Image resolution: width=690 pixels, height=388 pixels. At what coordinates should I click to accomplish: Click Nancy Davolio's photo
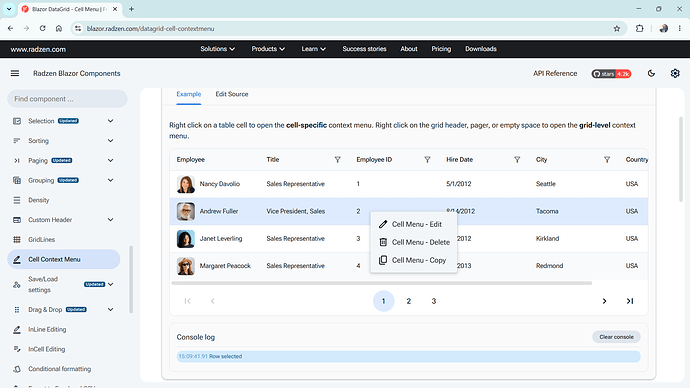(x=186, y=184)
